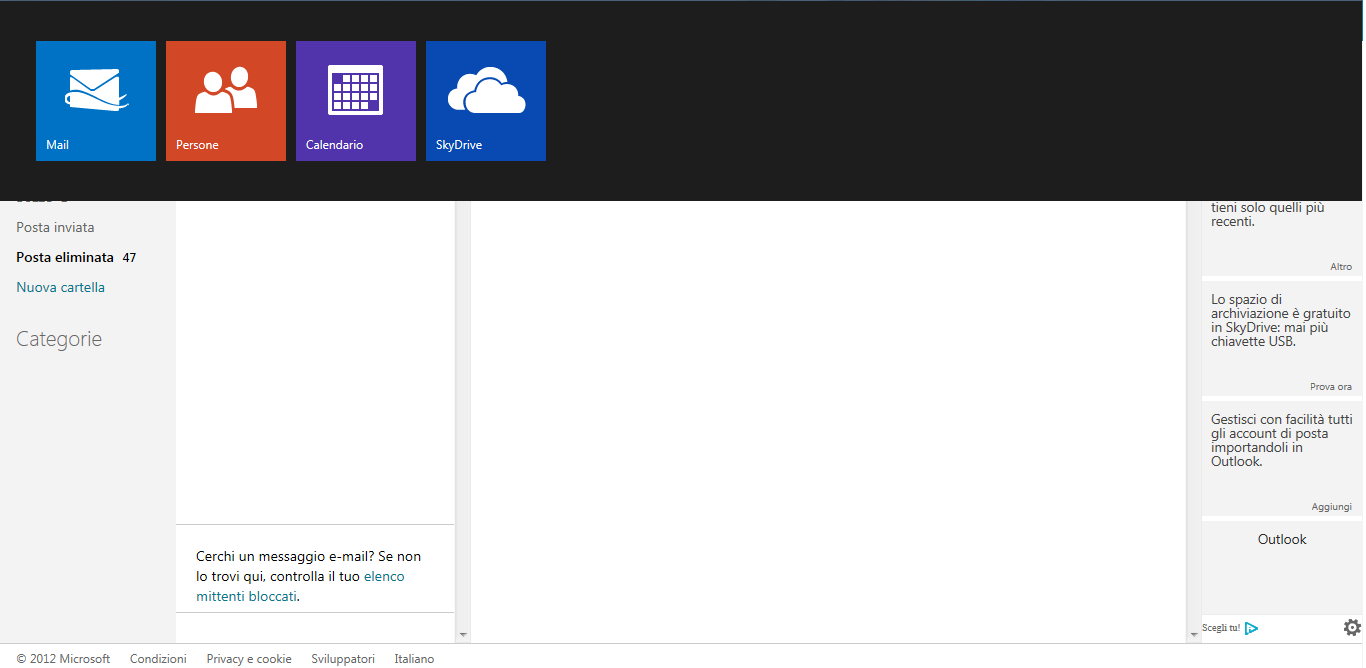Click the reading pane scroll down arrow
Screen dimensions: 1366x668
[x=1194, y=634]
